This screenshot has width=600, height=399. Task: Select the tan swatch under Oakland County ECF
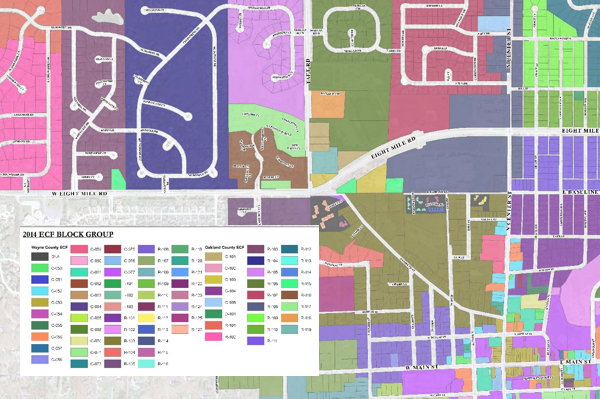214,257
